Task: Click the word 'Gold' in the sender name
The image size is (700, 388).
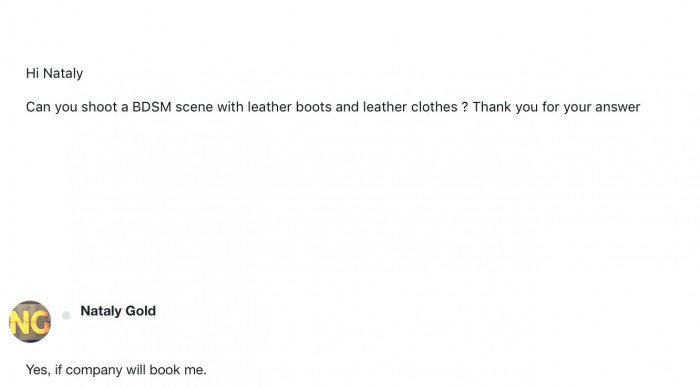Action: (x=140, y=311)
